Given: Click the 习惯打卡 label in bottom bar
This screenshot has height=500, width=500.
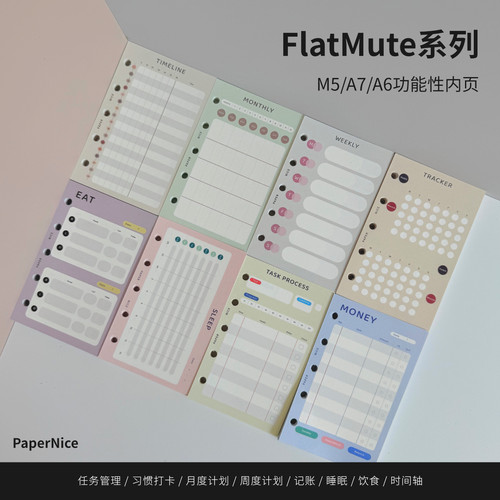Looking at the screenshot, I should tap(153, 481).
